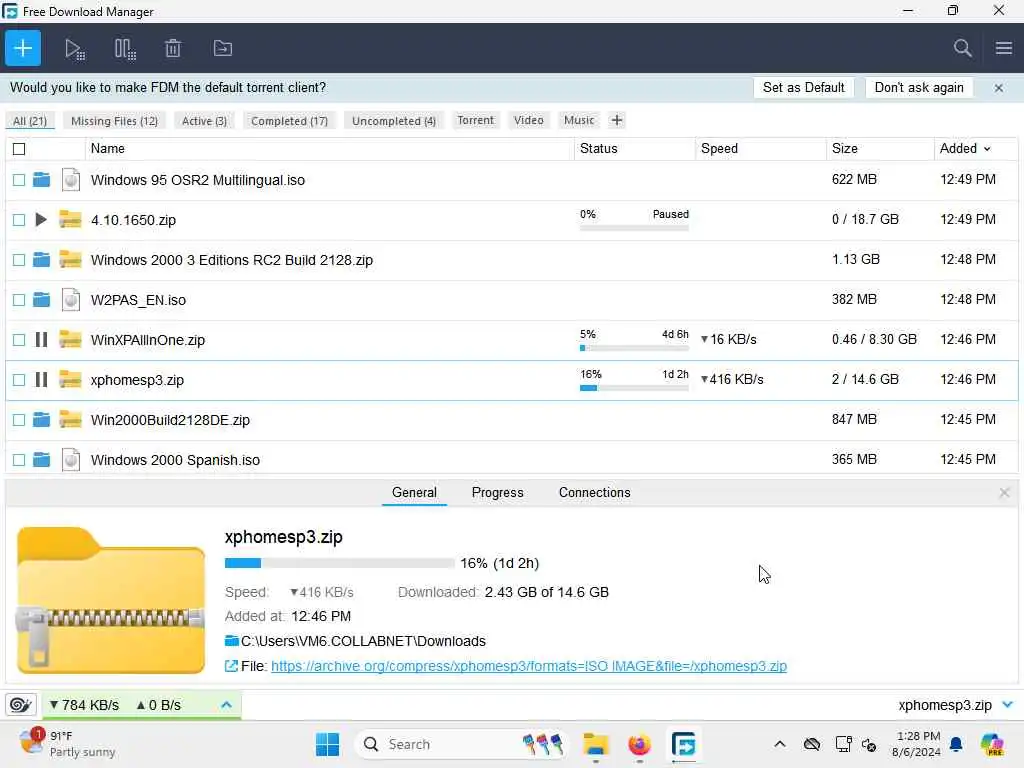The image size is (1024, 768).
Task: Open folder for Windows 2000 Spanish.iso
Action: [x=41, y=460]
